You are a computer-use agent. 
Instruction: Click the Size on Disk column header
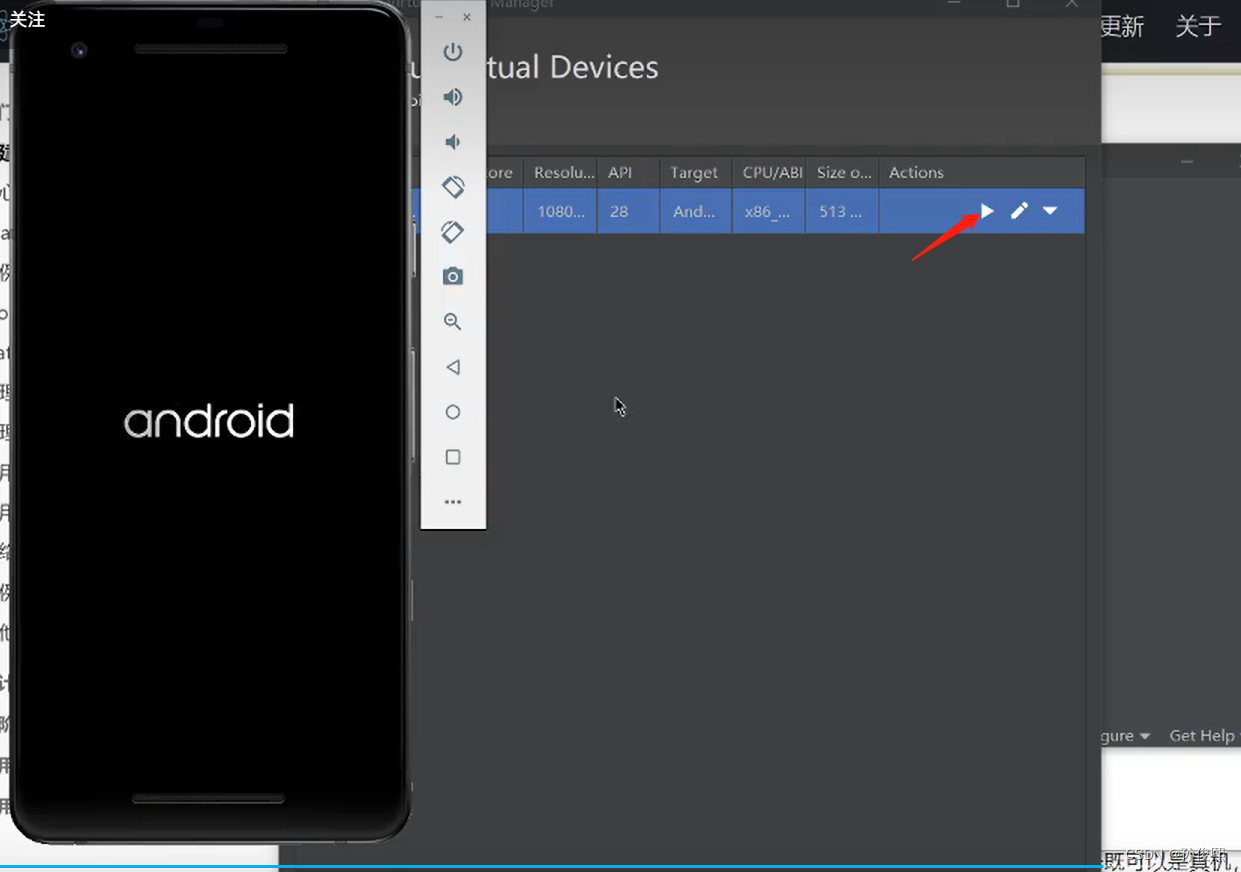[x=844, y=173]
